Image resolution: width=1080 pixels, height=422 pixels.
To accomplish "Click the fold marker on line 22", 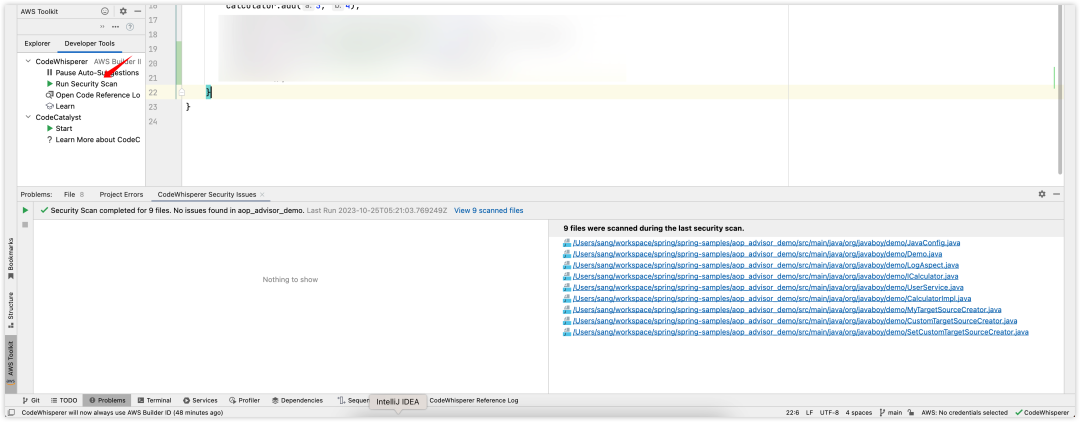I will point(181,92).
